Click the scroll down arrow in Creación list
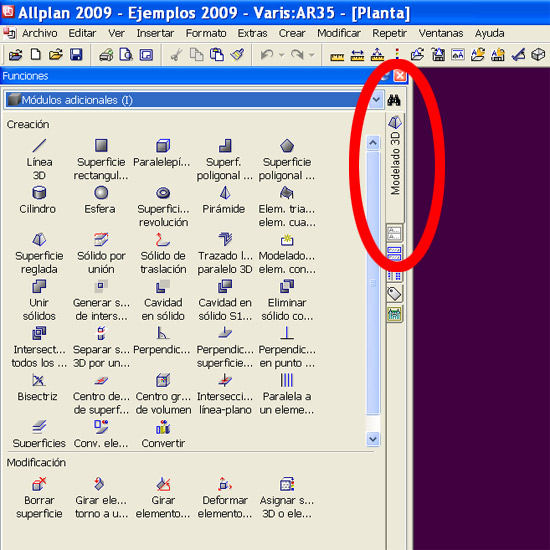The height and width of the screenshot is (550, 550). coord(373,439)
